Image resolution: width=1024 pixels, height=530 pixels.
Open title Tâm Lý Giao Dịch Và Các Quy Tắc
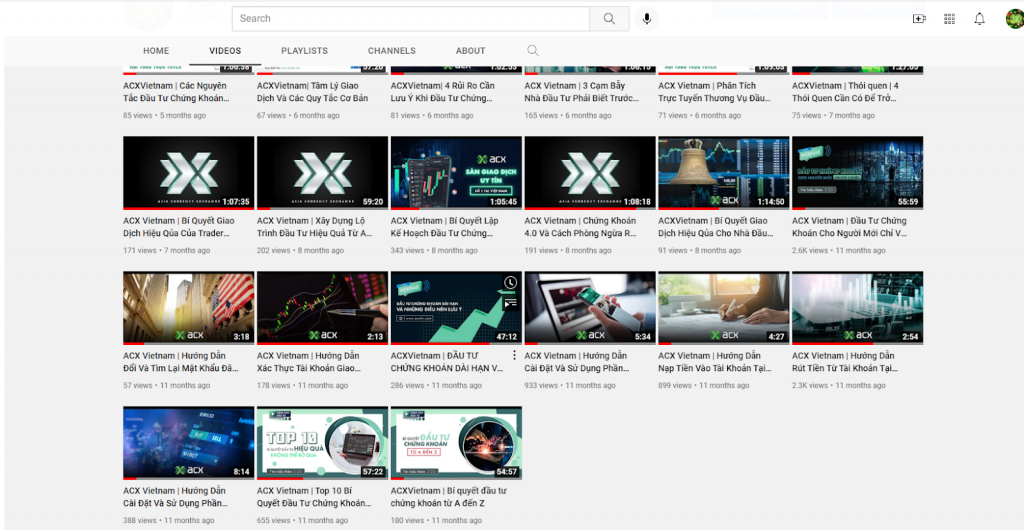click(x=312, y=92)
